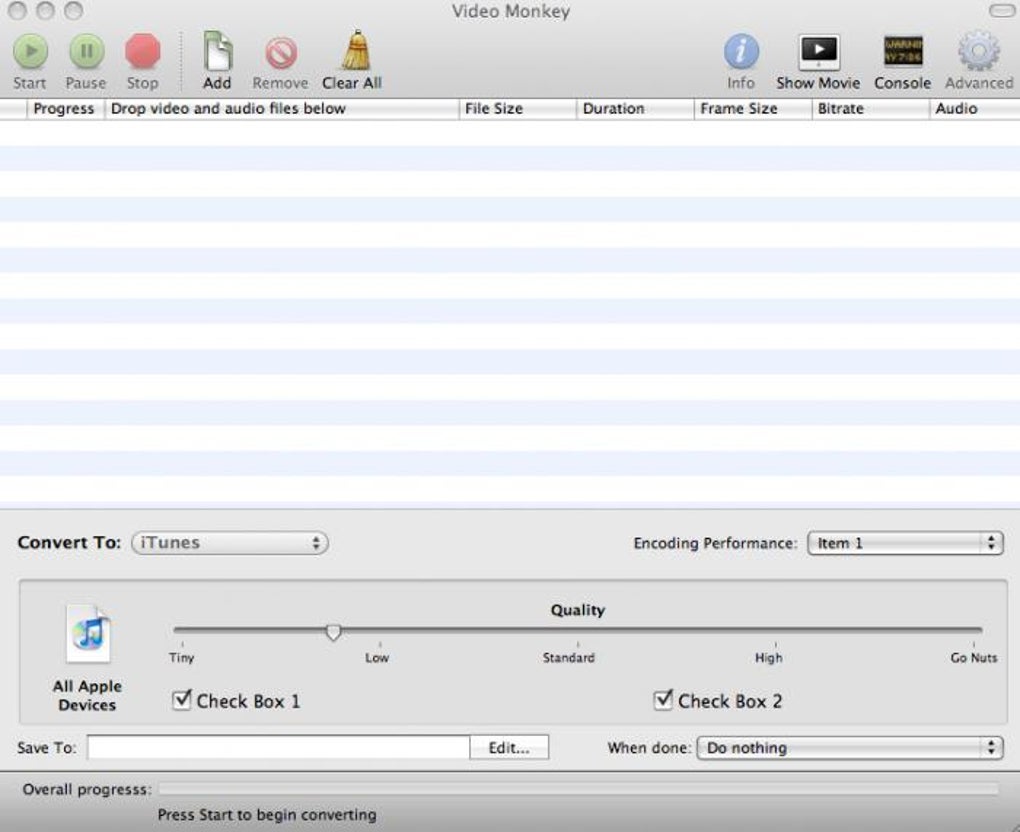Click the Save To path field

coord(278,747)
